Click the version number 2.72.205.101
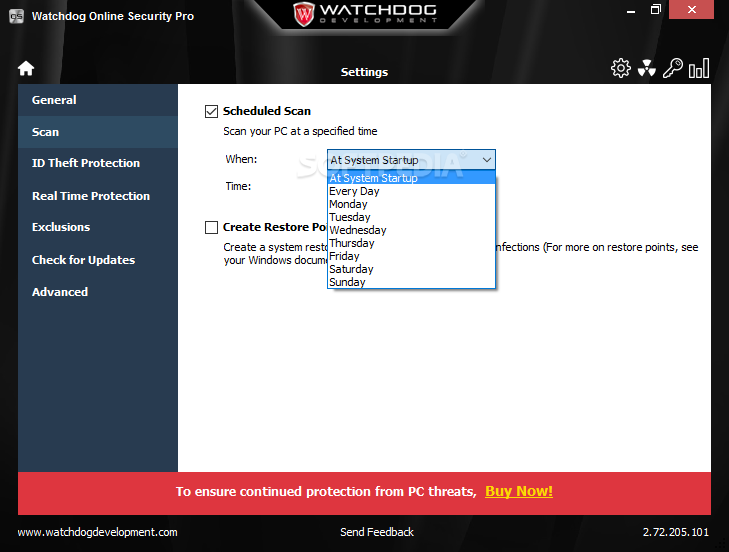Viewport: 729px width, 552px height. [x=676, y=532]
